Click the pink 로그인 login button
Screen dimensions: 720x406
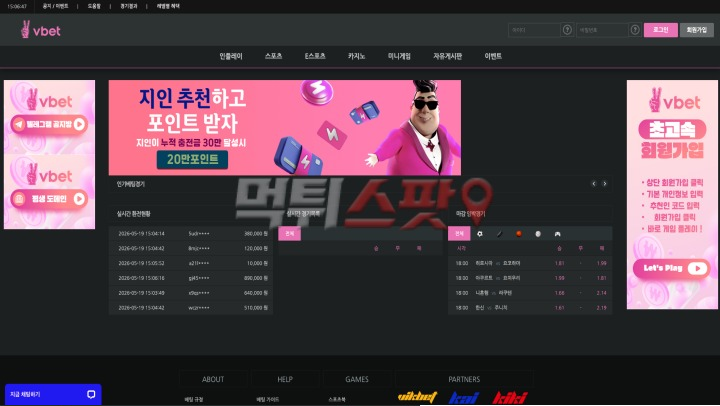pos(660,30)
